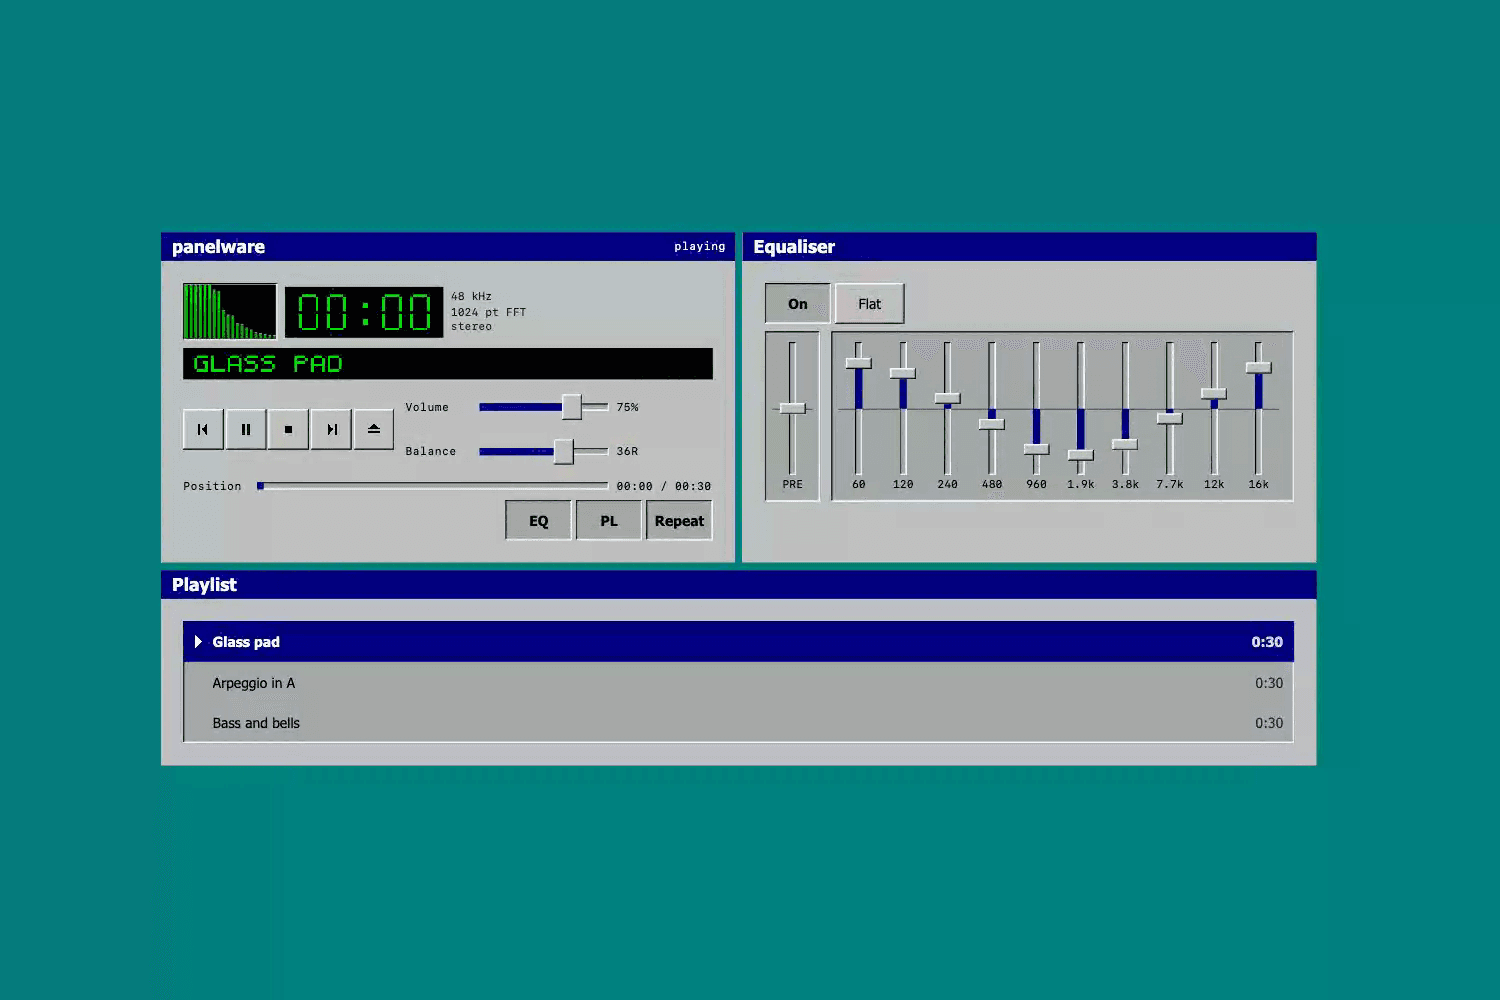Select Bass and bells in the playlist

coord(739,723)
